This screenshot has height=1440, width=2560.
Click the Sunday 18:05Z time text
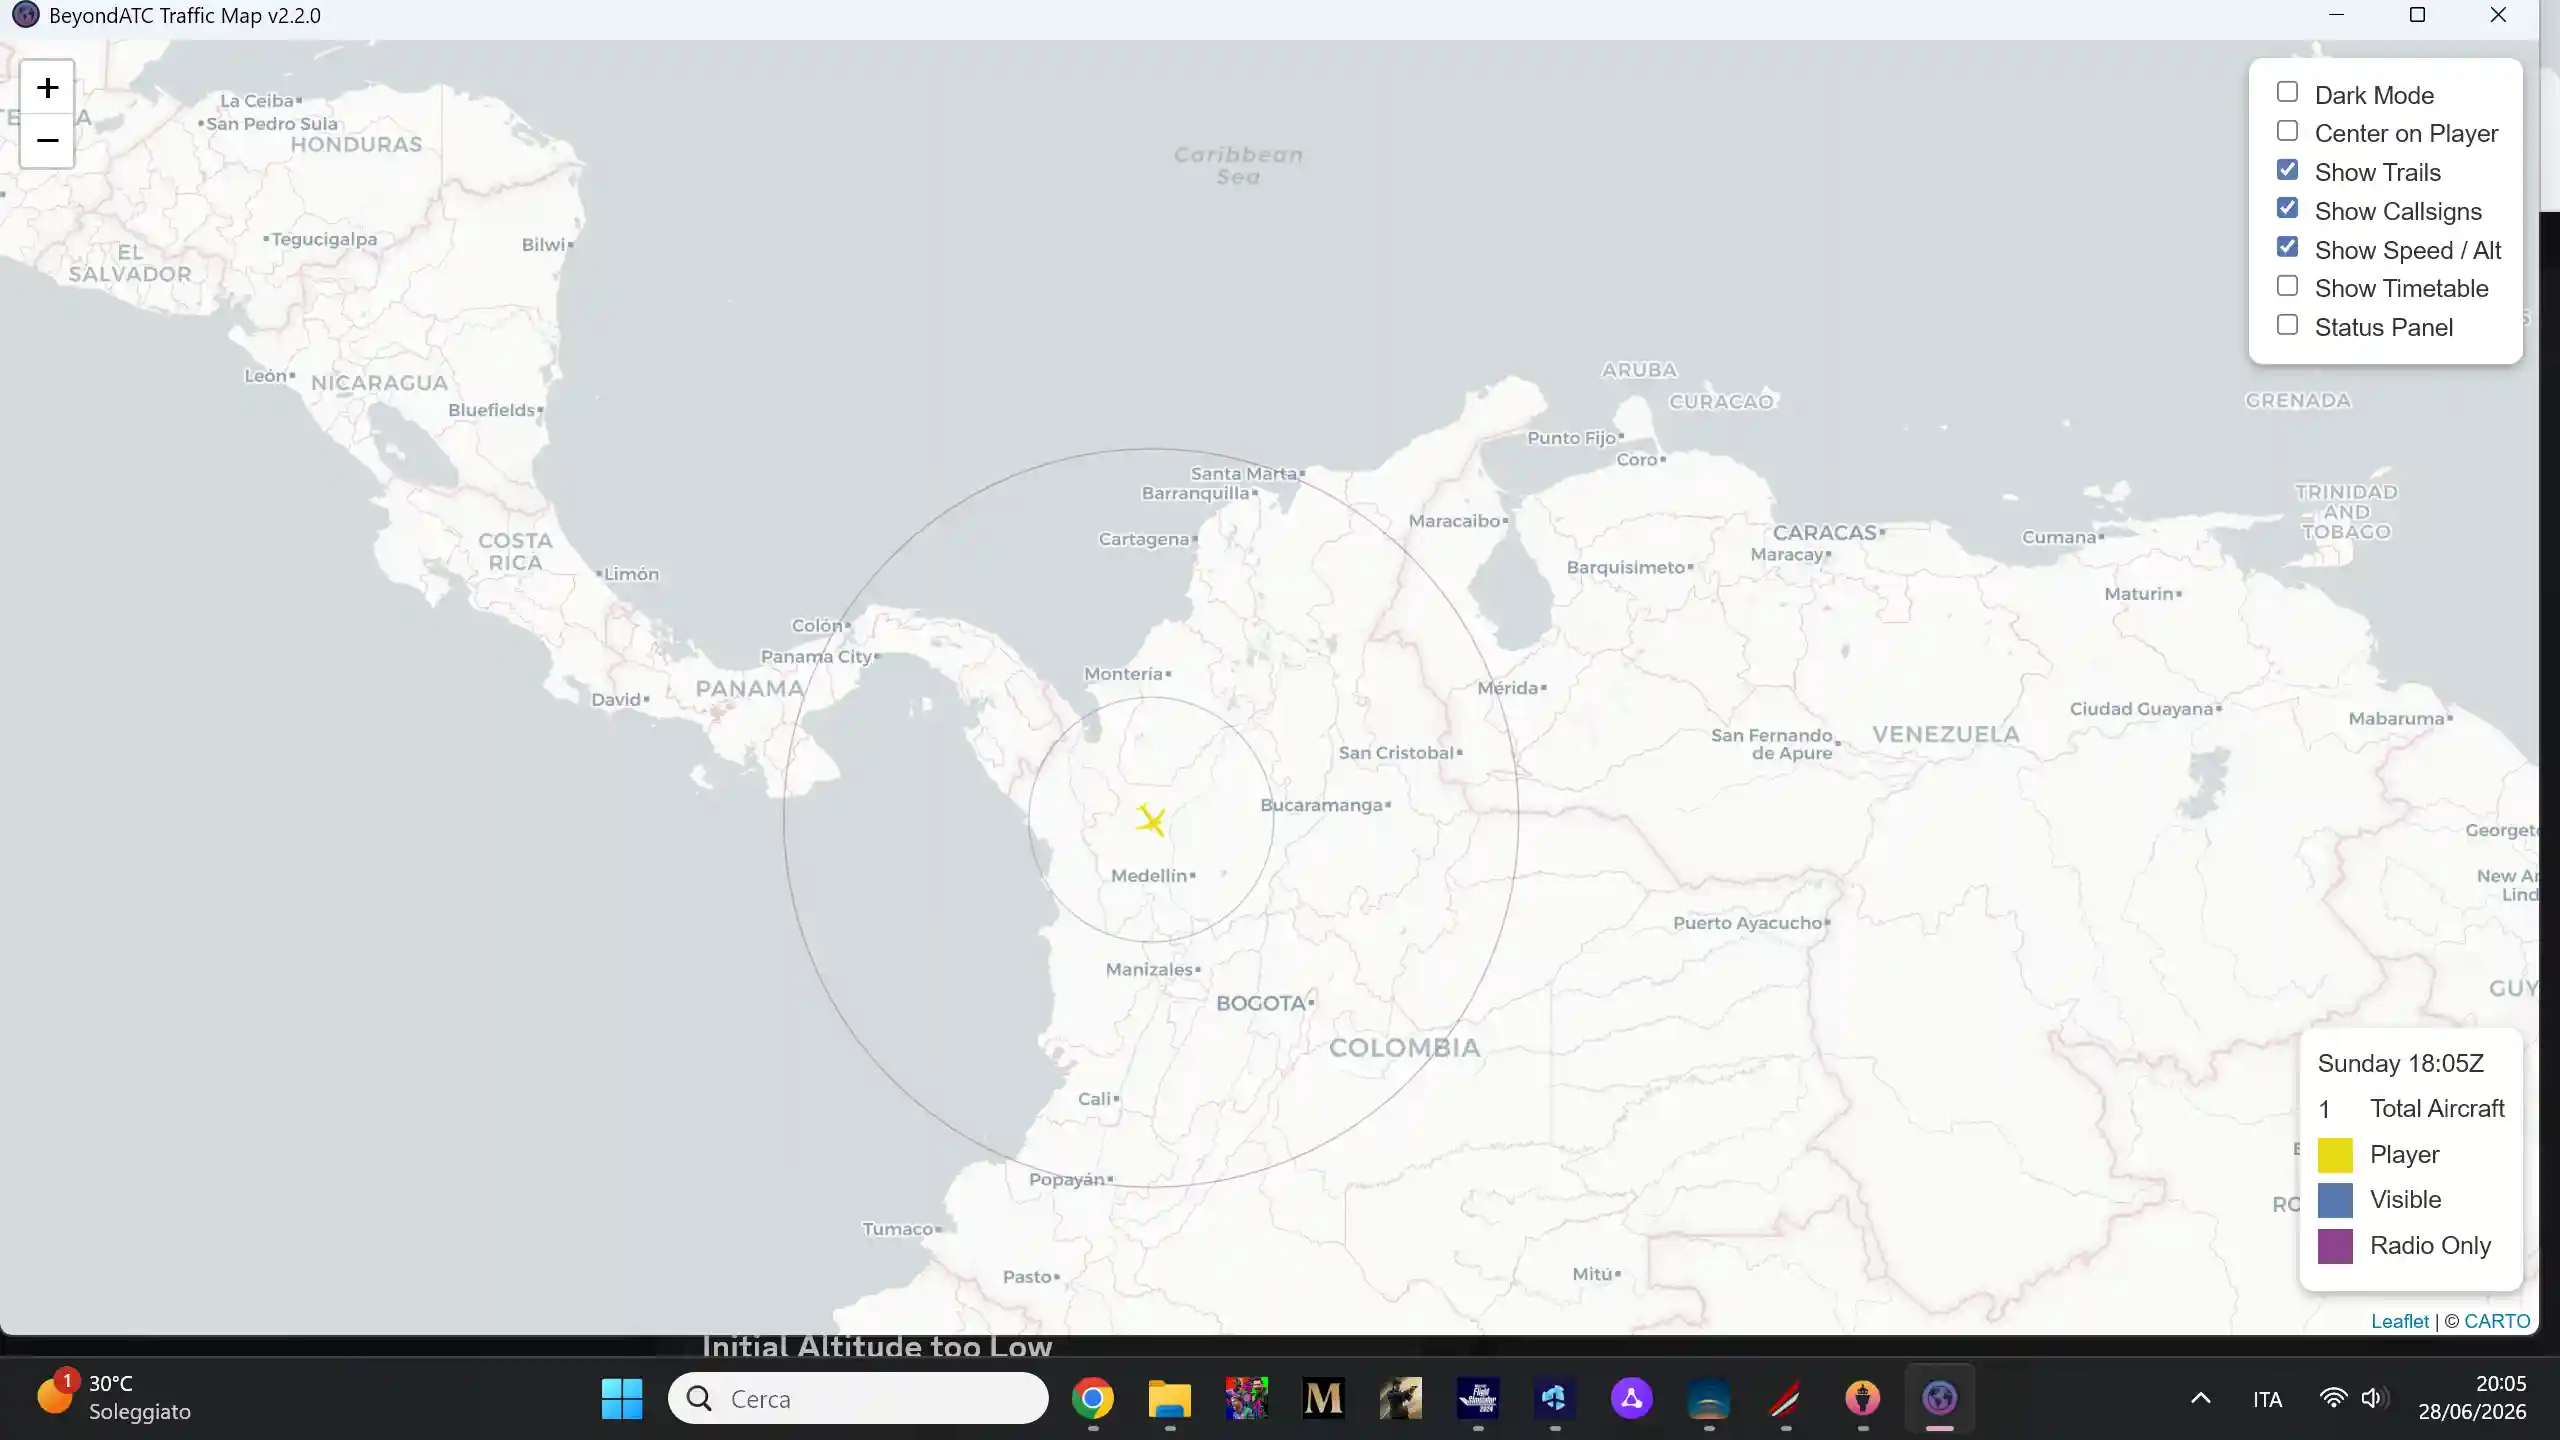click(x=2400, y=1063)
